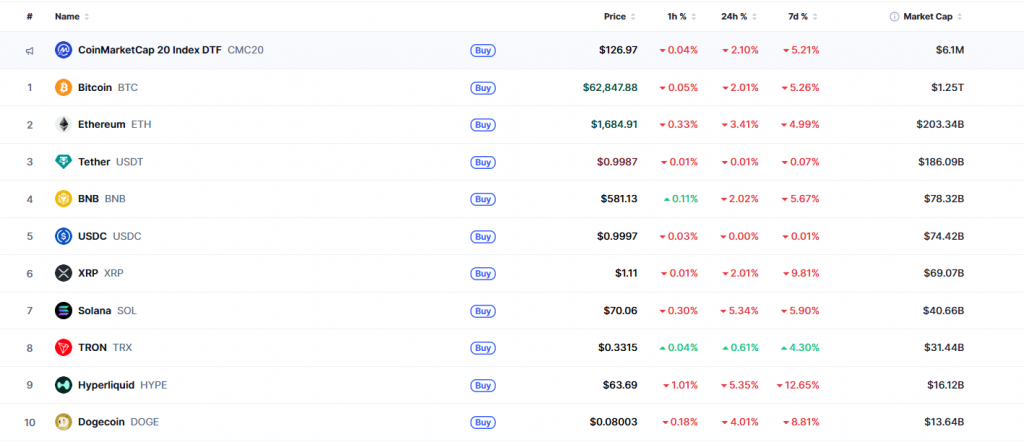Image resolution: width=1024 pixels, height=442 pixels.
Task: Open the Tether USDT coin page
Action: tap(110, 161)
